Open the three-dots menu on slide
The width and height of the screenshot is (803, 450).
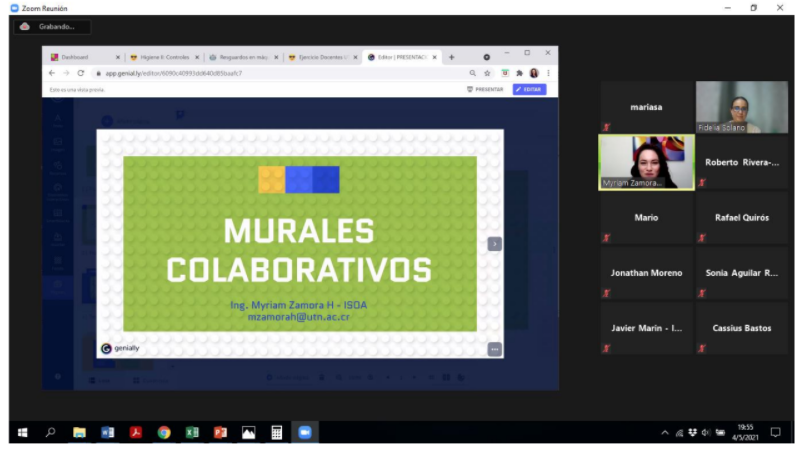pos(494,349)
